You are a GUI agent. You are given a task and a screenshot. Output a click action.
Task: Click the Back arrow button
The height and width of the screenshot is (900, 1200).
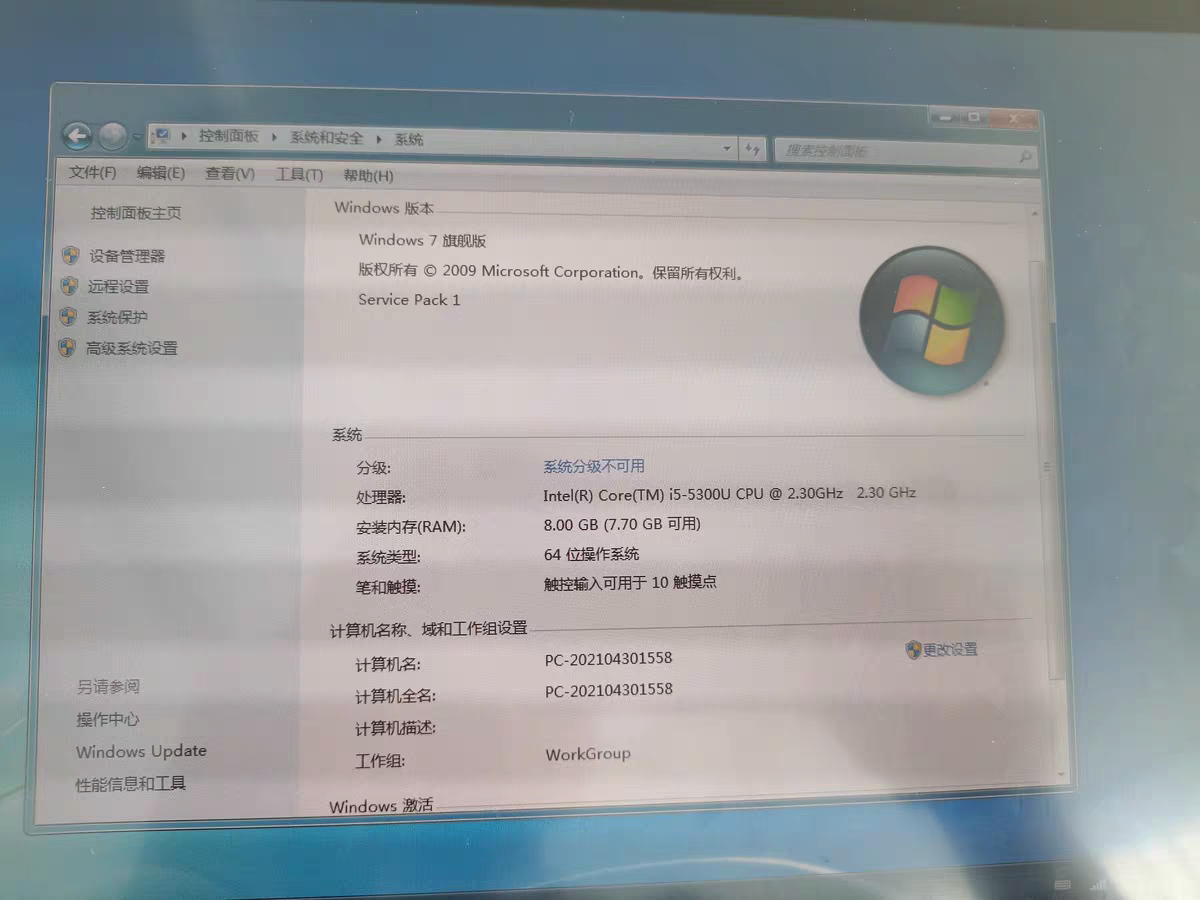[x=77, y=135]
